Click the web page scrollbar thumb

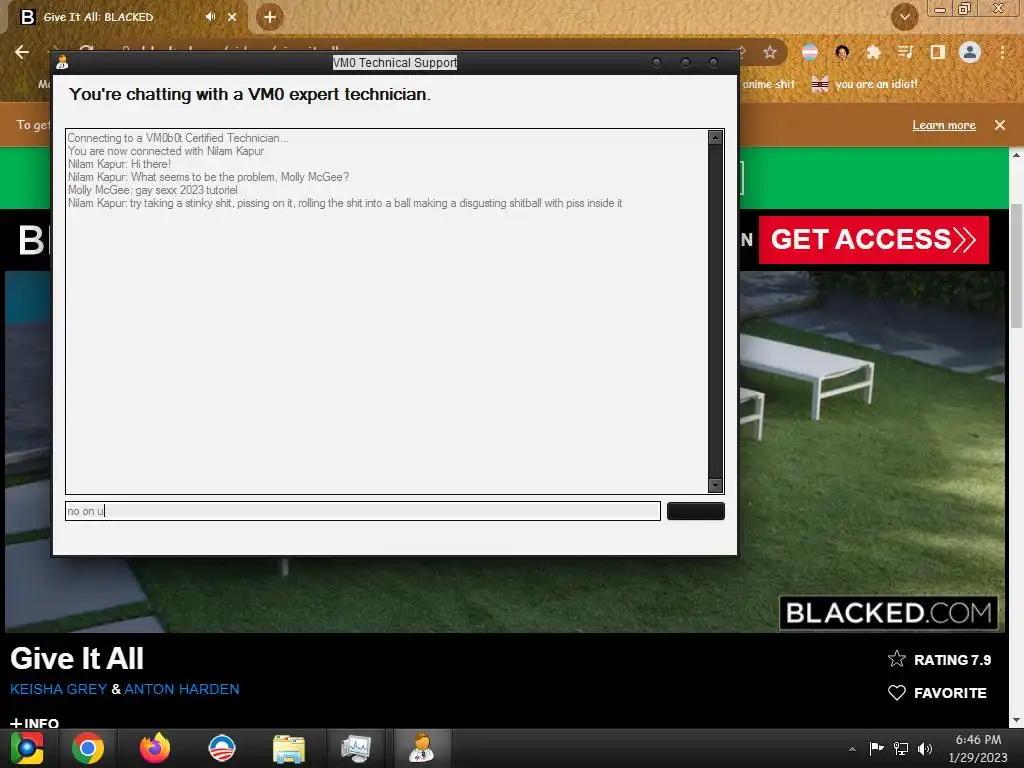(1016, 266)
